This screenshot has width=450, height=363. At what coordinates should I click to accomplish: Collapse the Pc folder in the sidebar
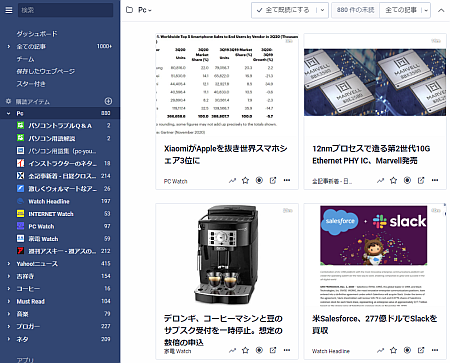(x=9, y=113)
